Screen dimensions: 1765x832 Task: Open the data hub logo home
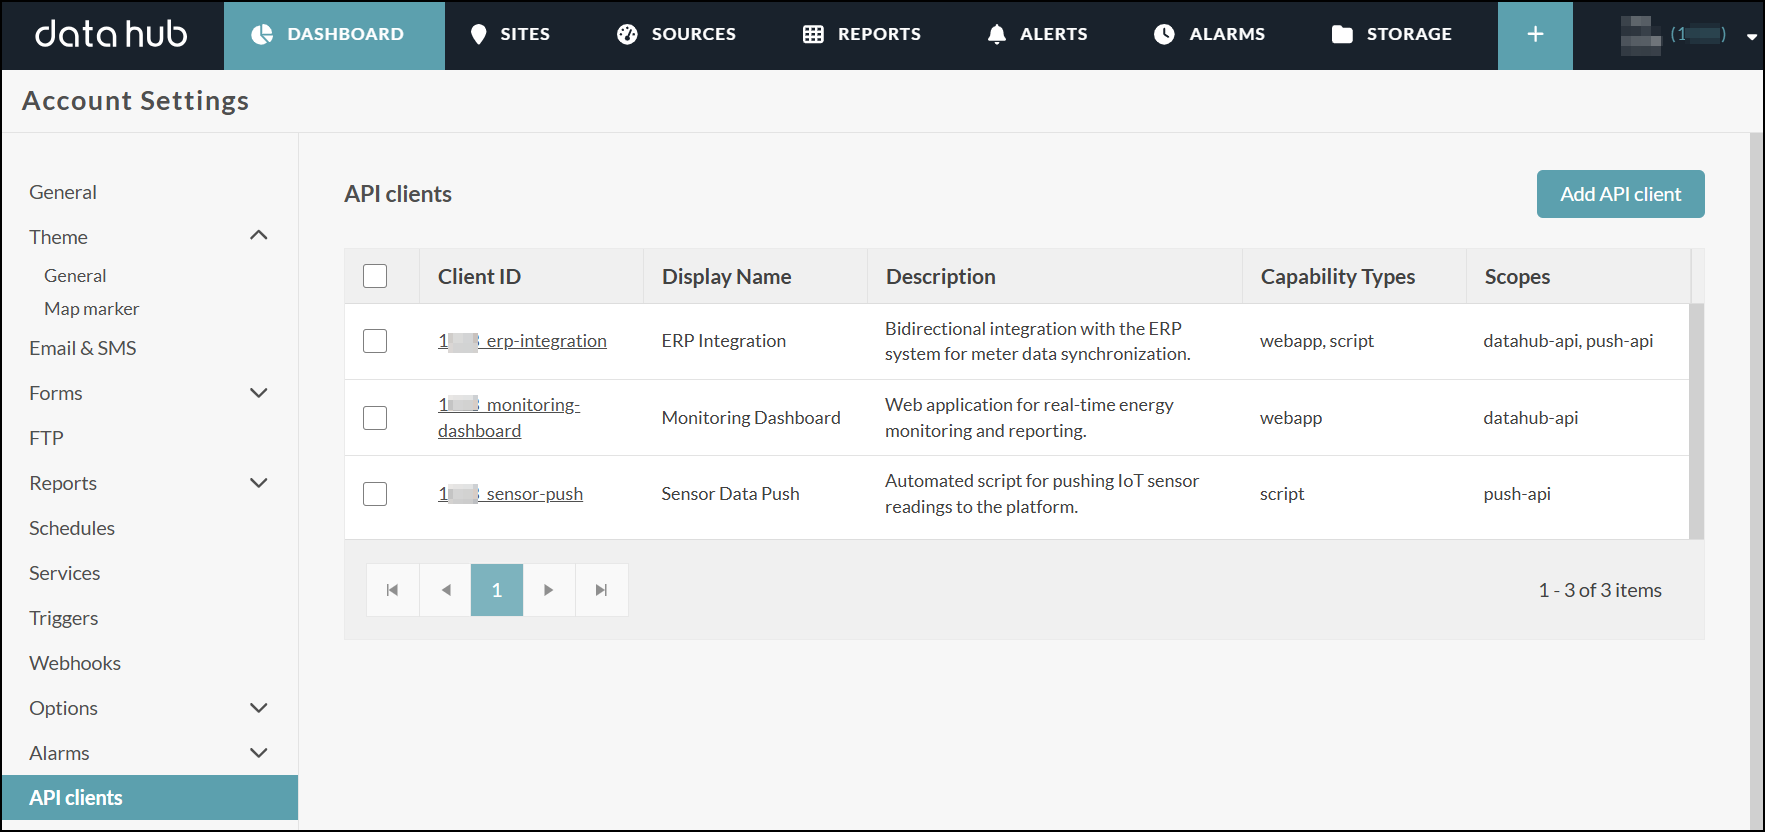111,34
